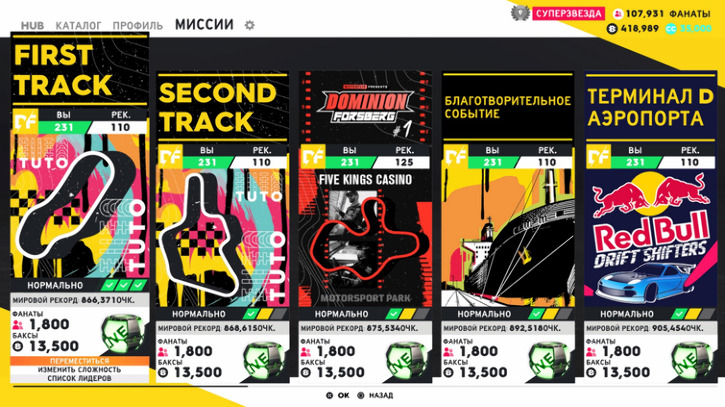Click the green LIVE box on Dominion Forsberg card
Viewport: 725px width, 407px height.
click(407, 360)
